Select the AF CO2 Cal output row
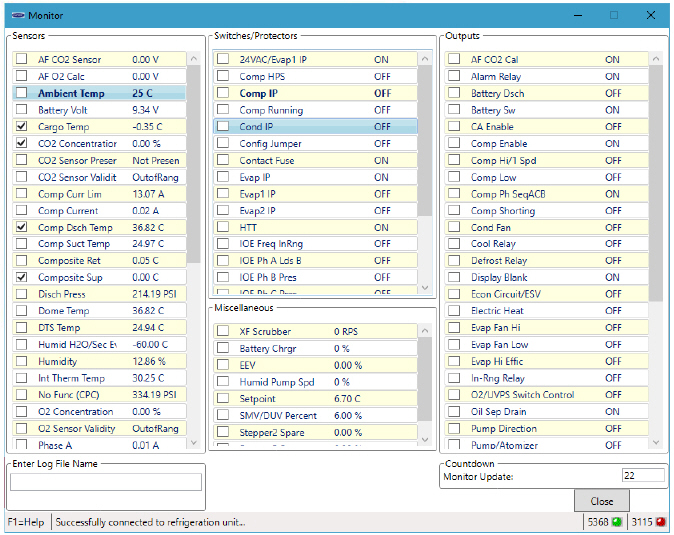674x535 pixels. [x=546, y=59]
